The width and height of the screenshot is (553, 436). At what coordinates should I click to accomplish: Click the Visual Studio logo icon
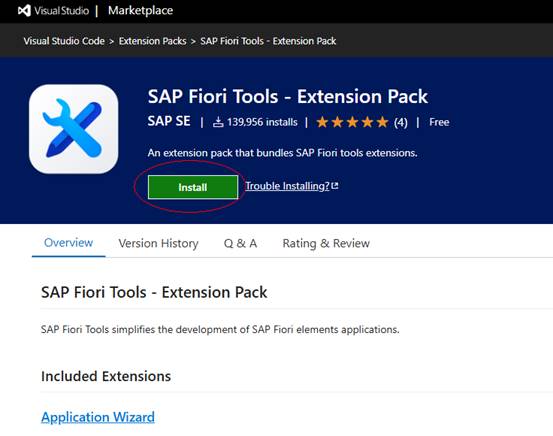point(24,11)
